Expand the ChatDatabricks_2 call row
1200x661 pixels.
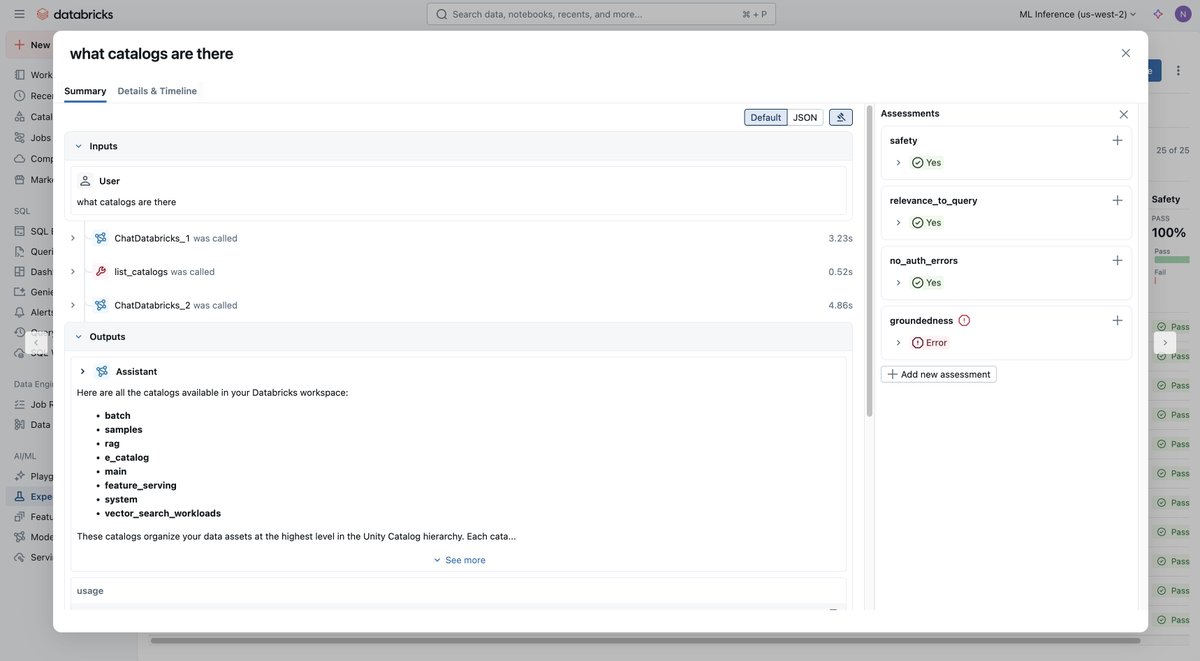click(72, 305)
